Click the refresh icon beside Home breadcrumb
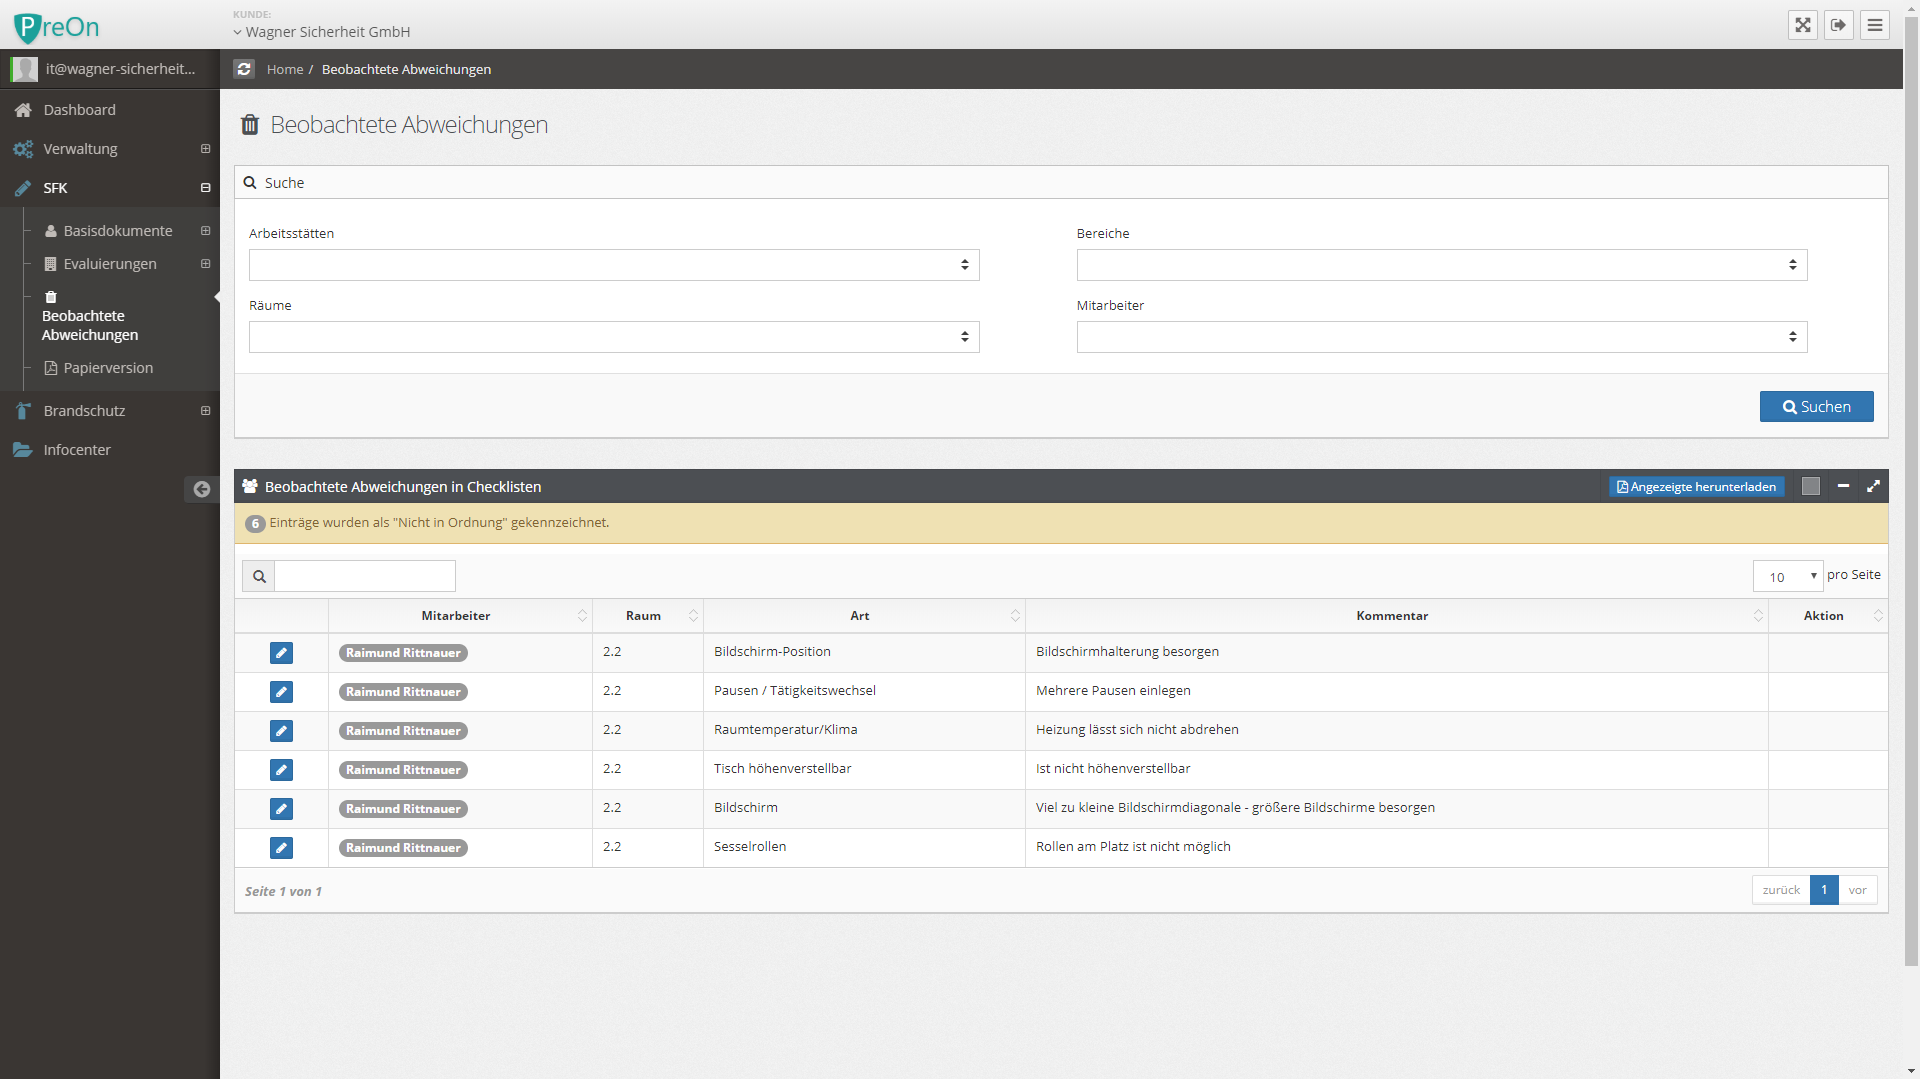This screenshot has height=1079, width=1920. coord(244,69)
